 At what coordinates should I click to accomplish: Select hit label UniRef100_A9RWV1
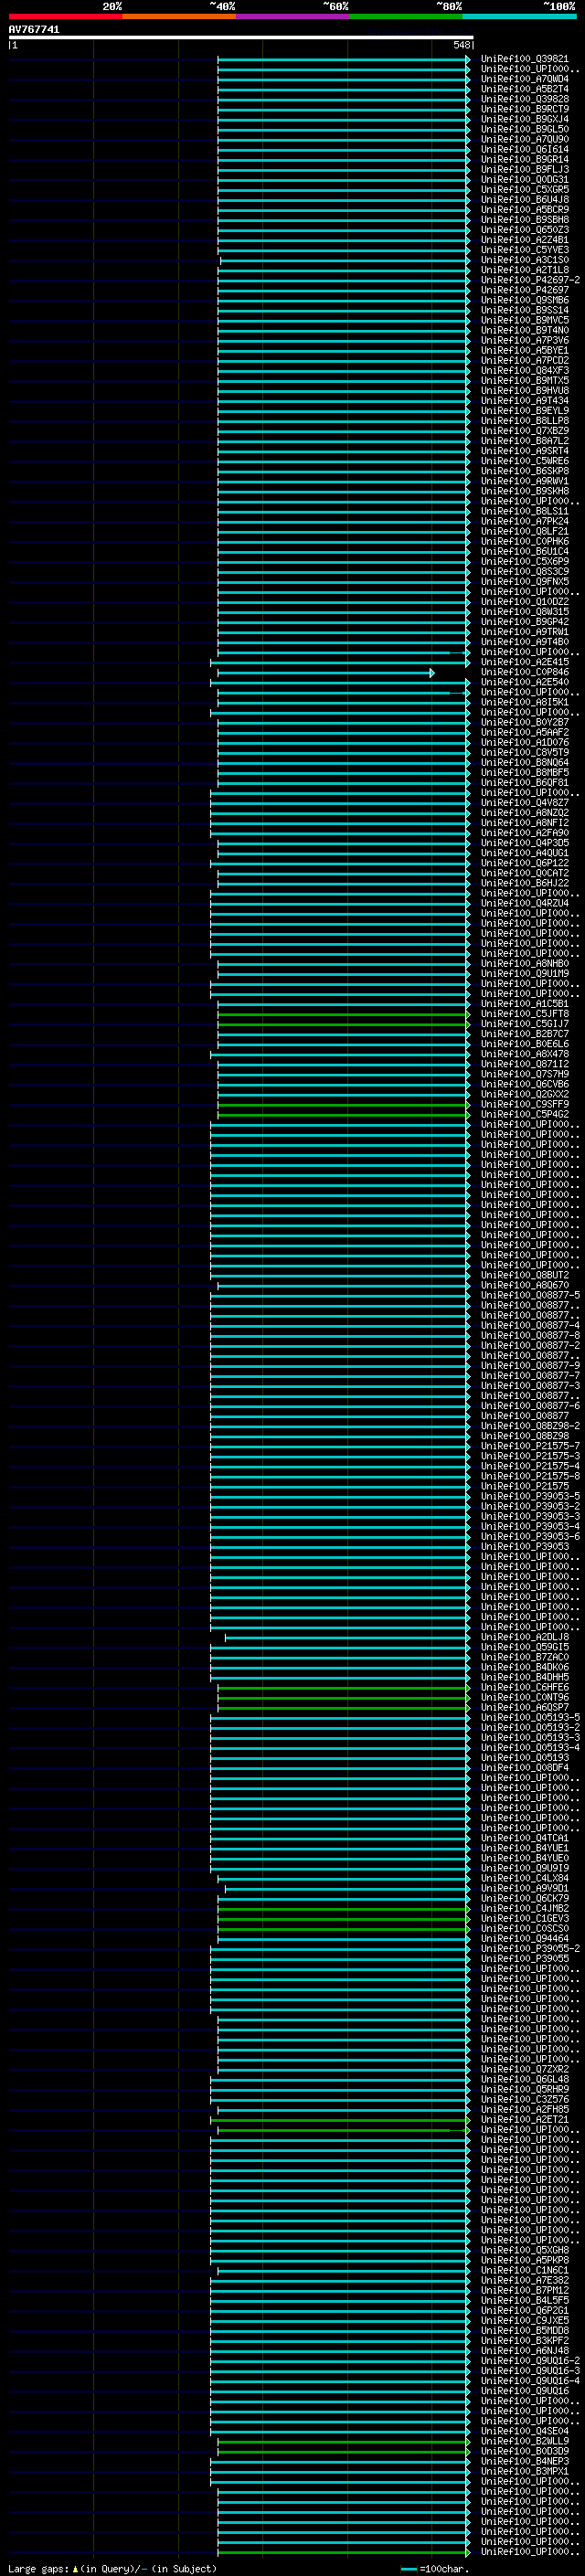coord(525,481)
